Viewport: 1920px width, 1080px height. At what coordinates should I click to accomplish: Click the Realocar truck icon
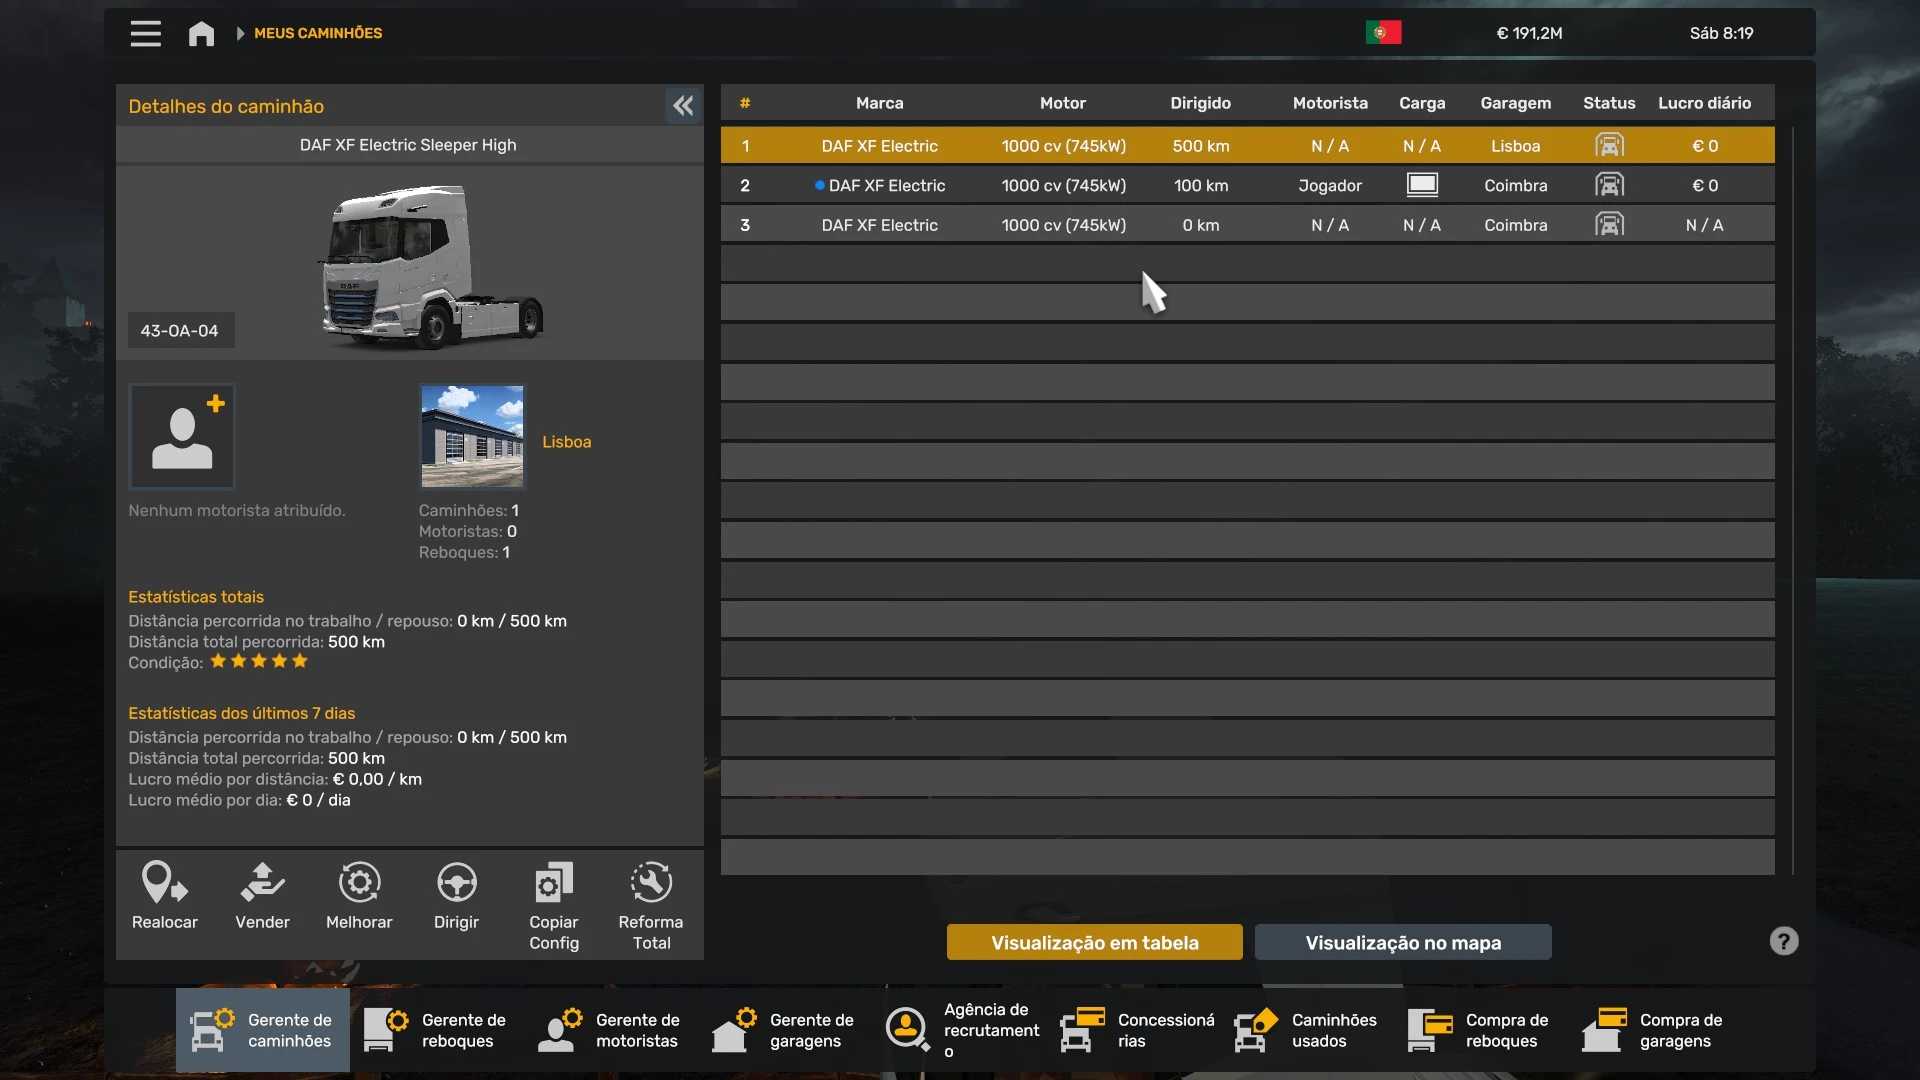pyautogui.click(x=165, y=884)
